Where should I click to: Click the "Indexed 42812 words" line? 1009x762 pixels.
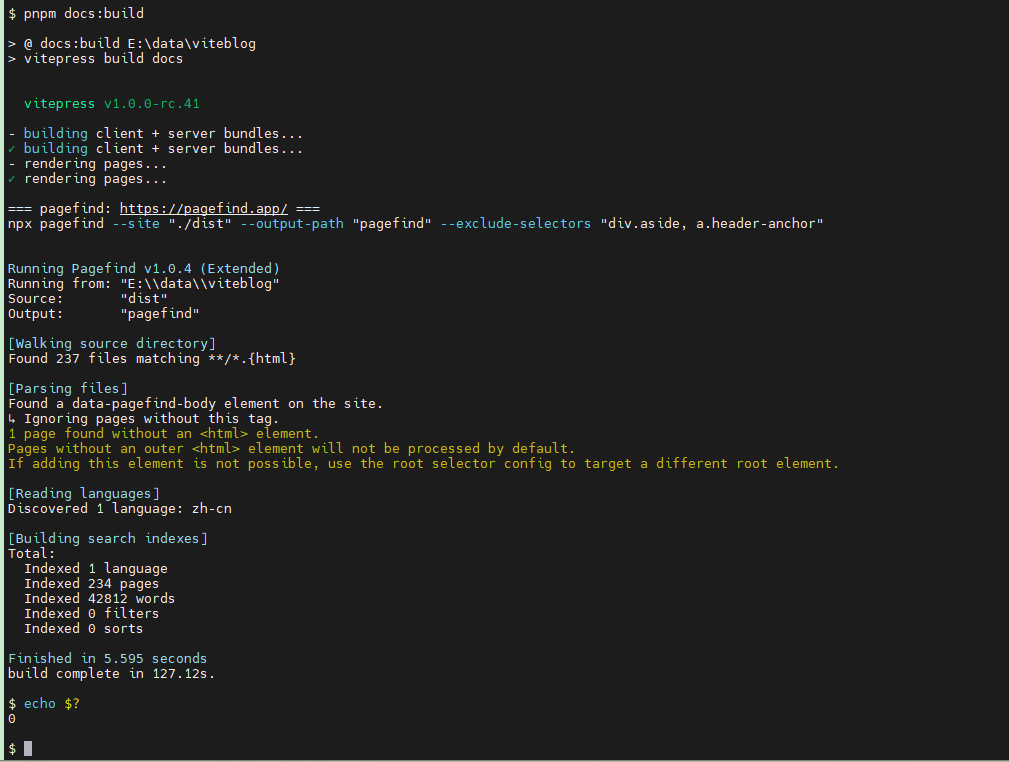[x=99, y=598]
